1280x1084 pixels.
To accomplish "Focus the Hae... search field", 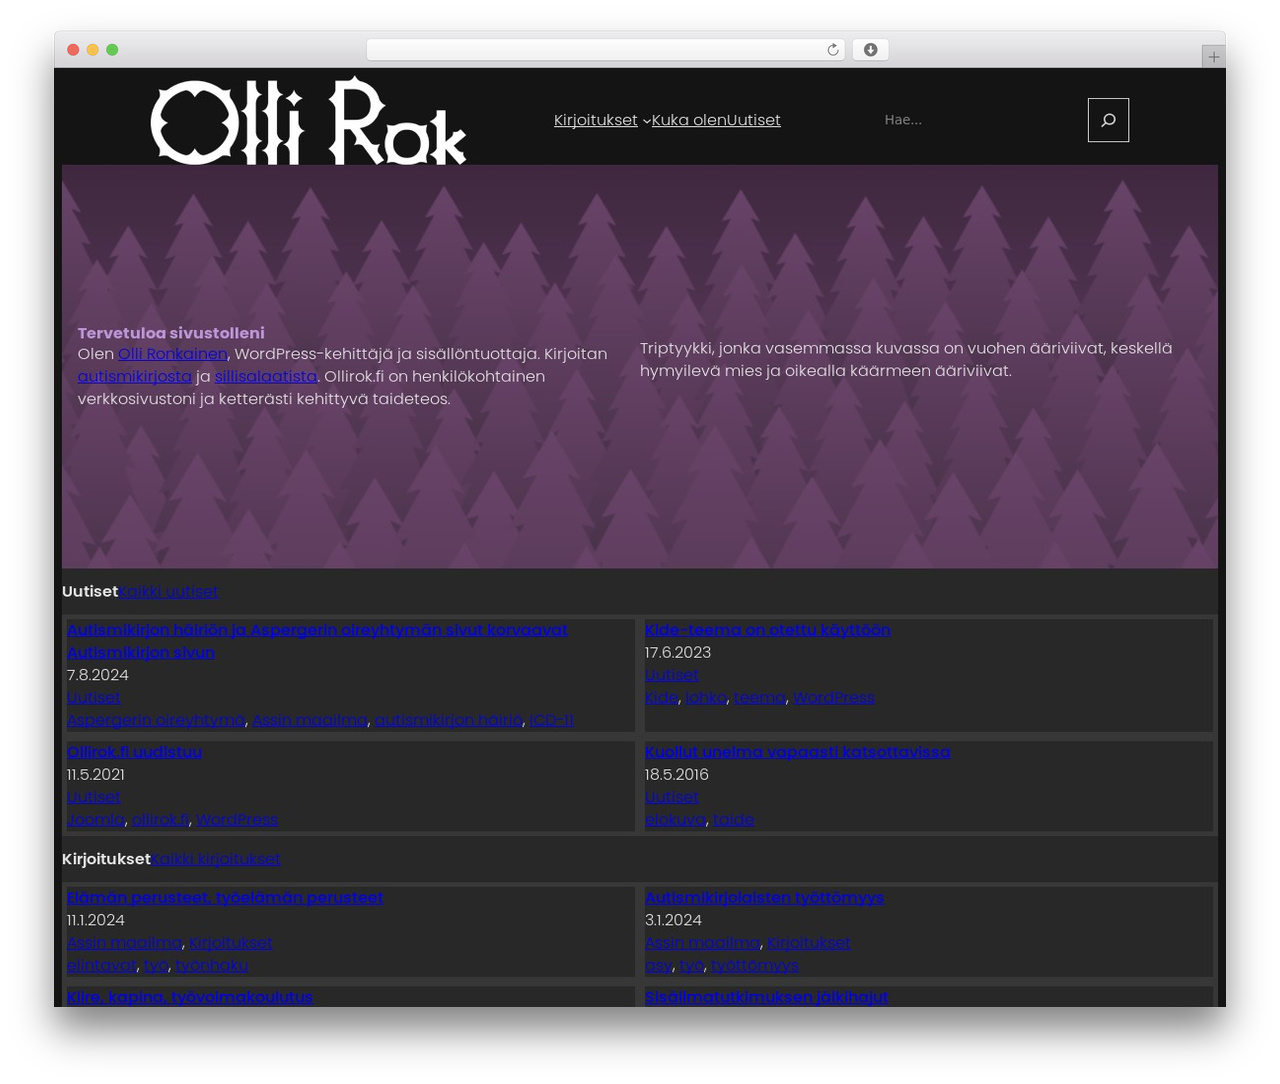I will 978,120.
